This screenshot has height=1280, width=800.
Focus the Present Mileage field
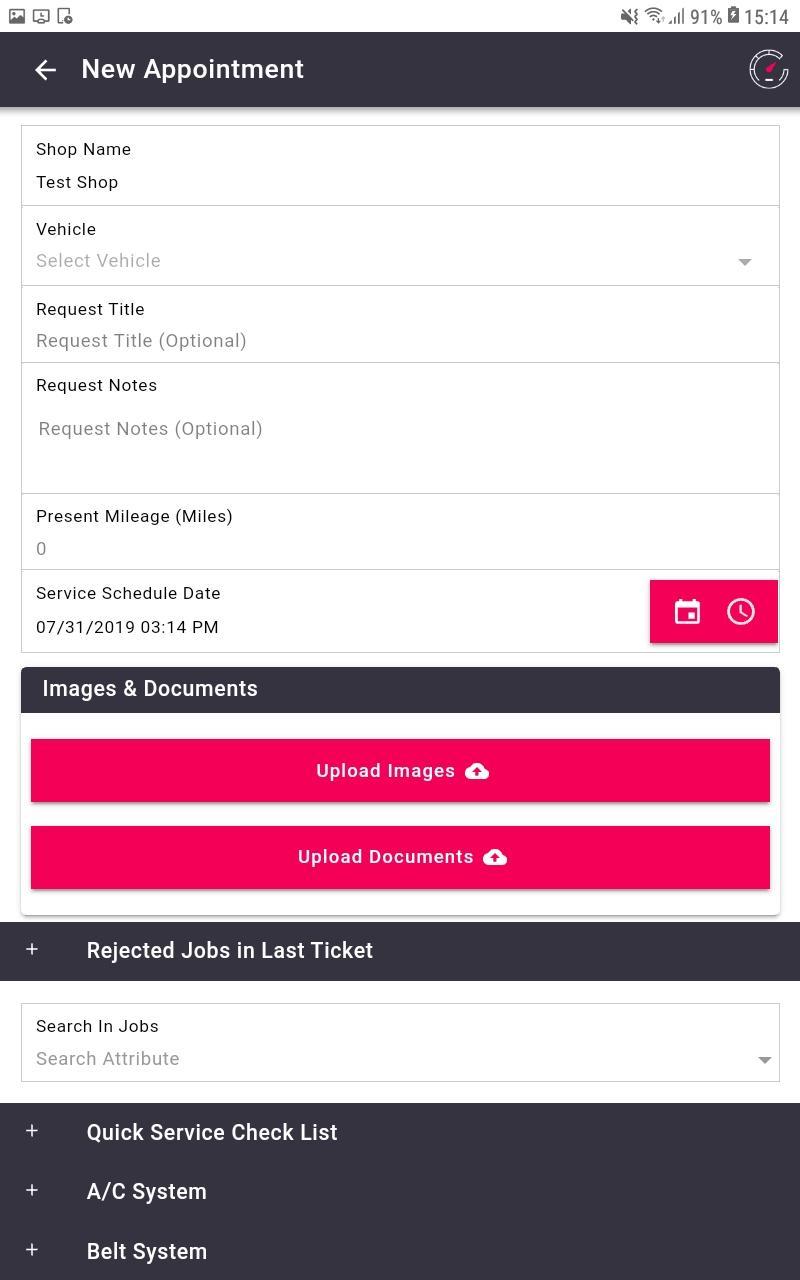point(400,549)
